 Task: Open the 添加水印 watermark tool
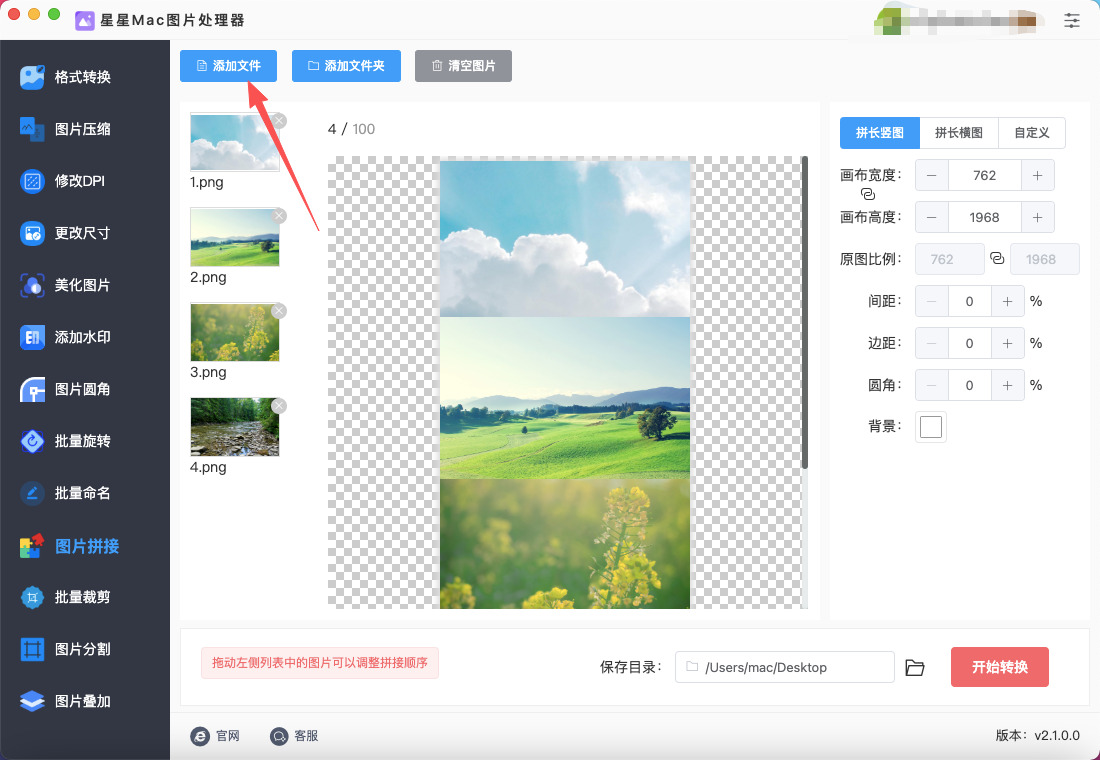pyautogui.click(x=67, y=337)
